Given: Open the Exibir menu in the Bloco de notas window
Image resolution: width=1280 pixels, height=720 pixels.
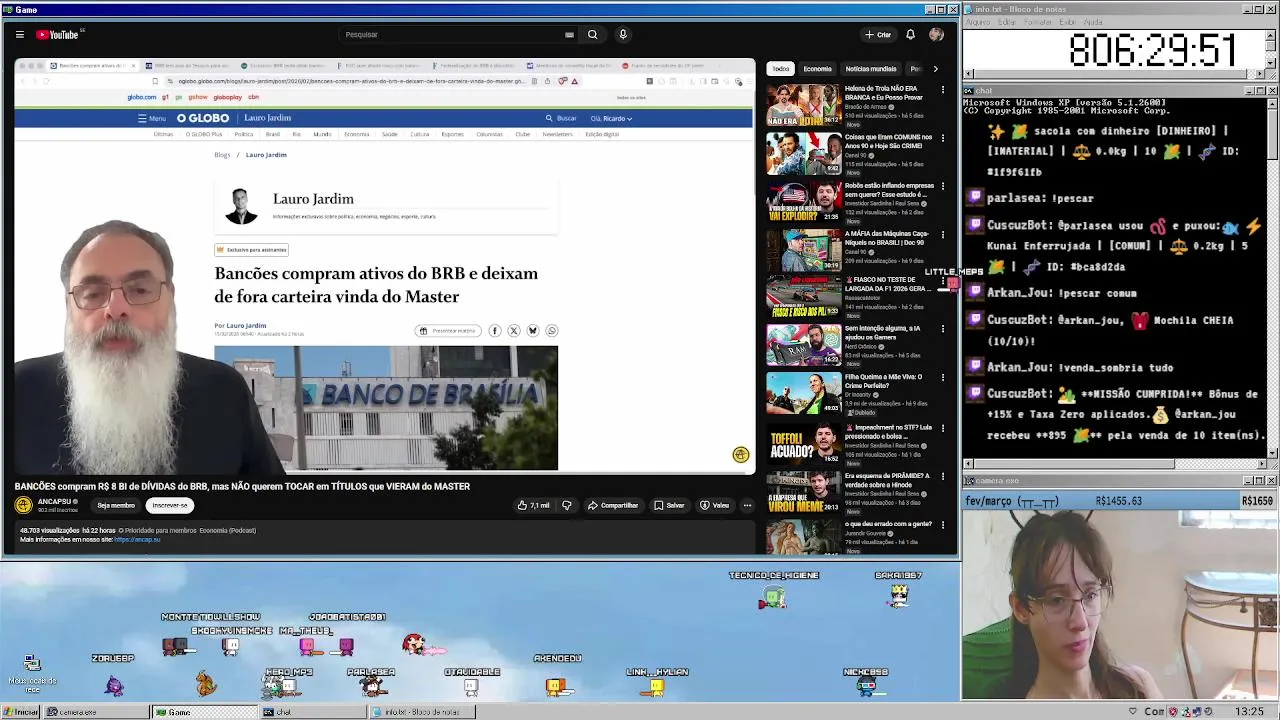Looking at the screenshot, I should click(x=1067, y=22).
